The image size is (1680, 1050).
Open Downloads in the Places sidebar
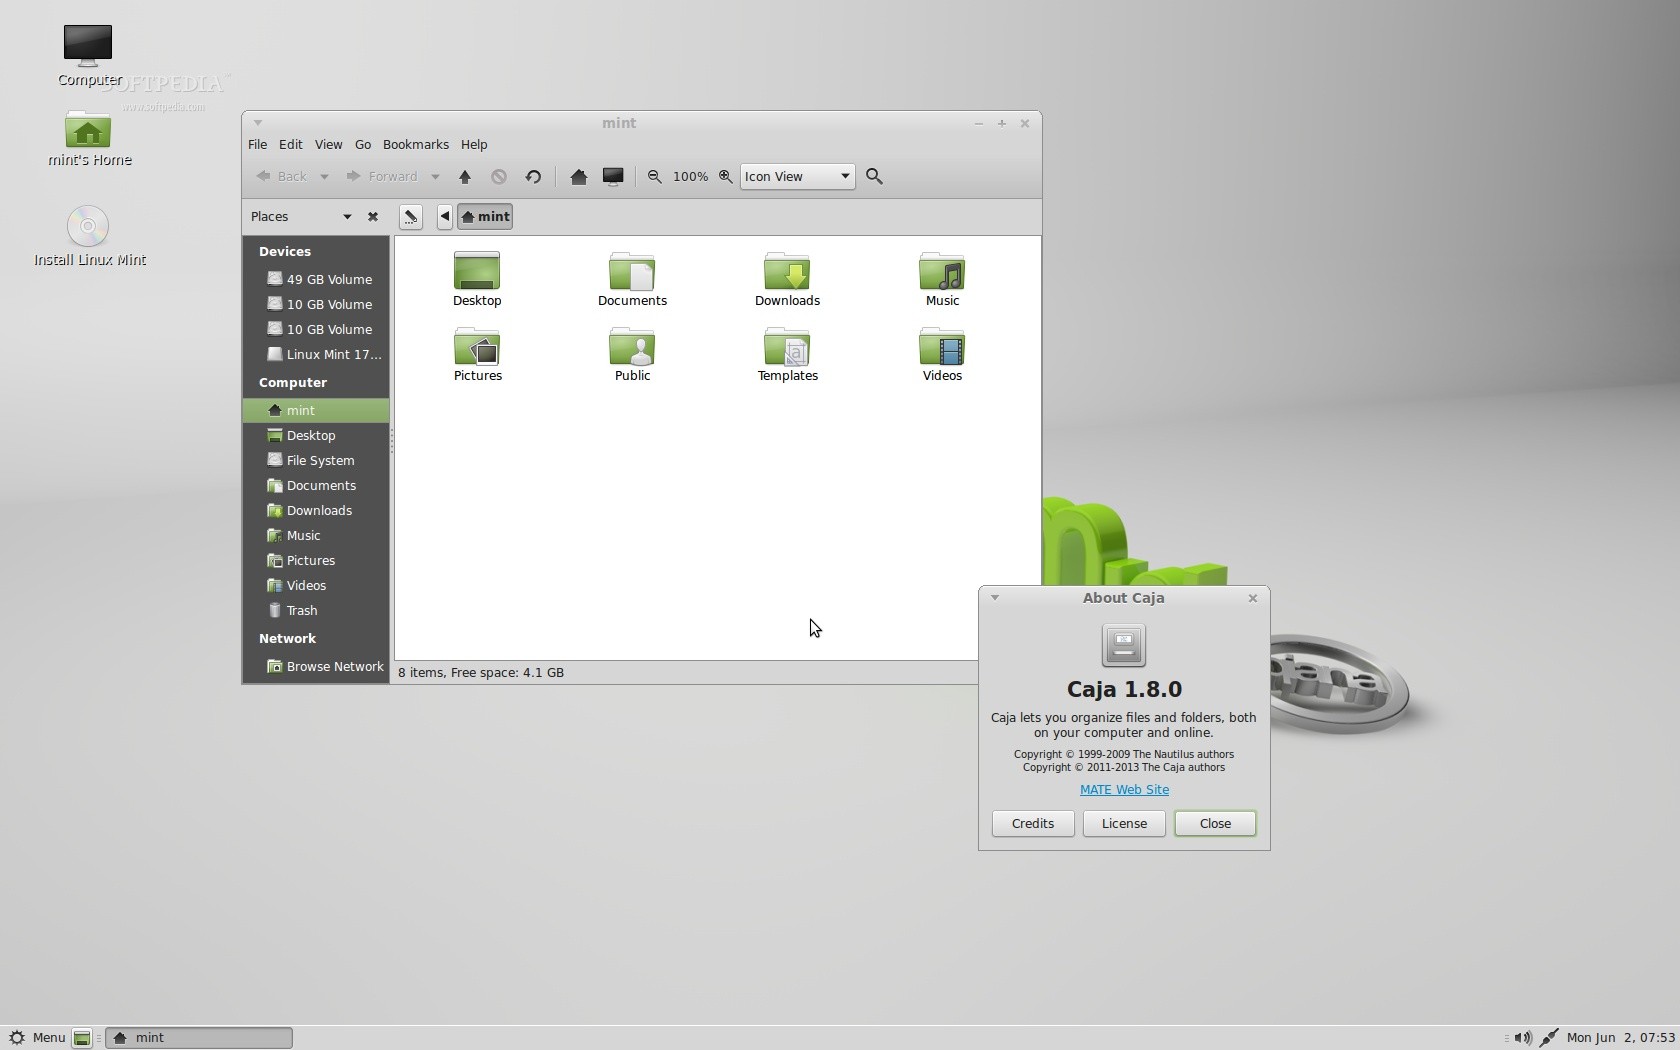click(316, 511)
